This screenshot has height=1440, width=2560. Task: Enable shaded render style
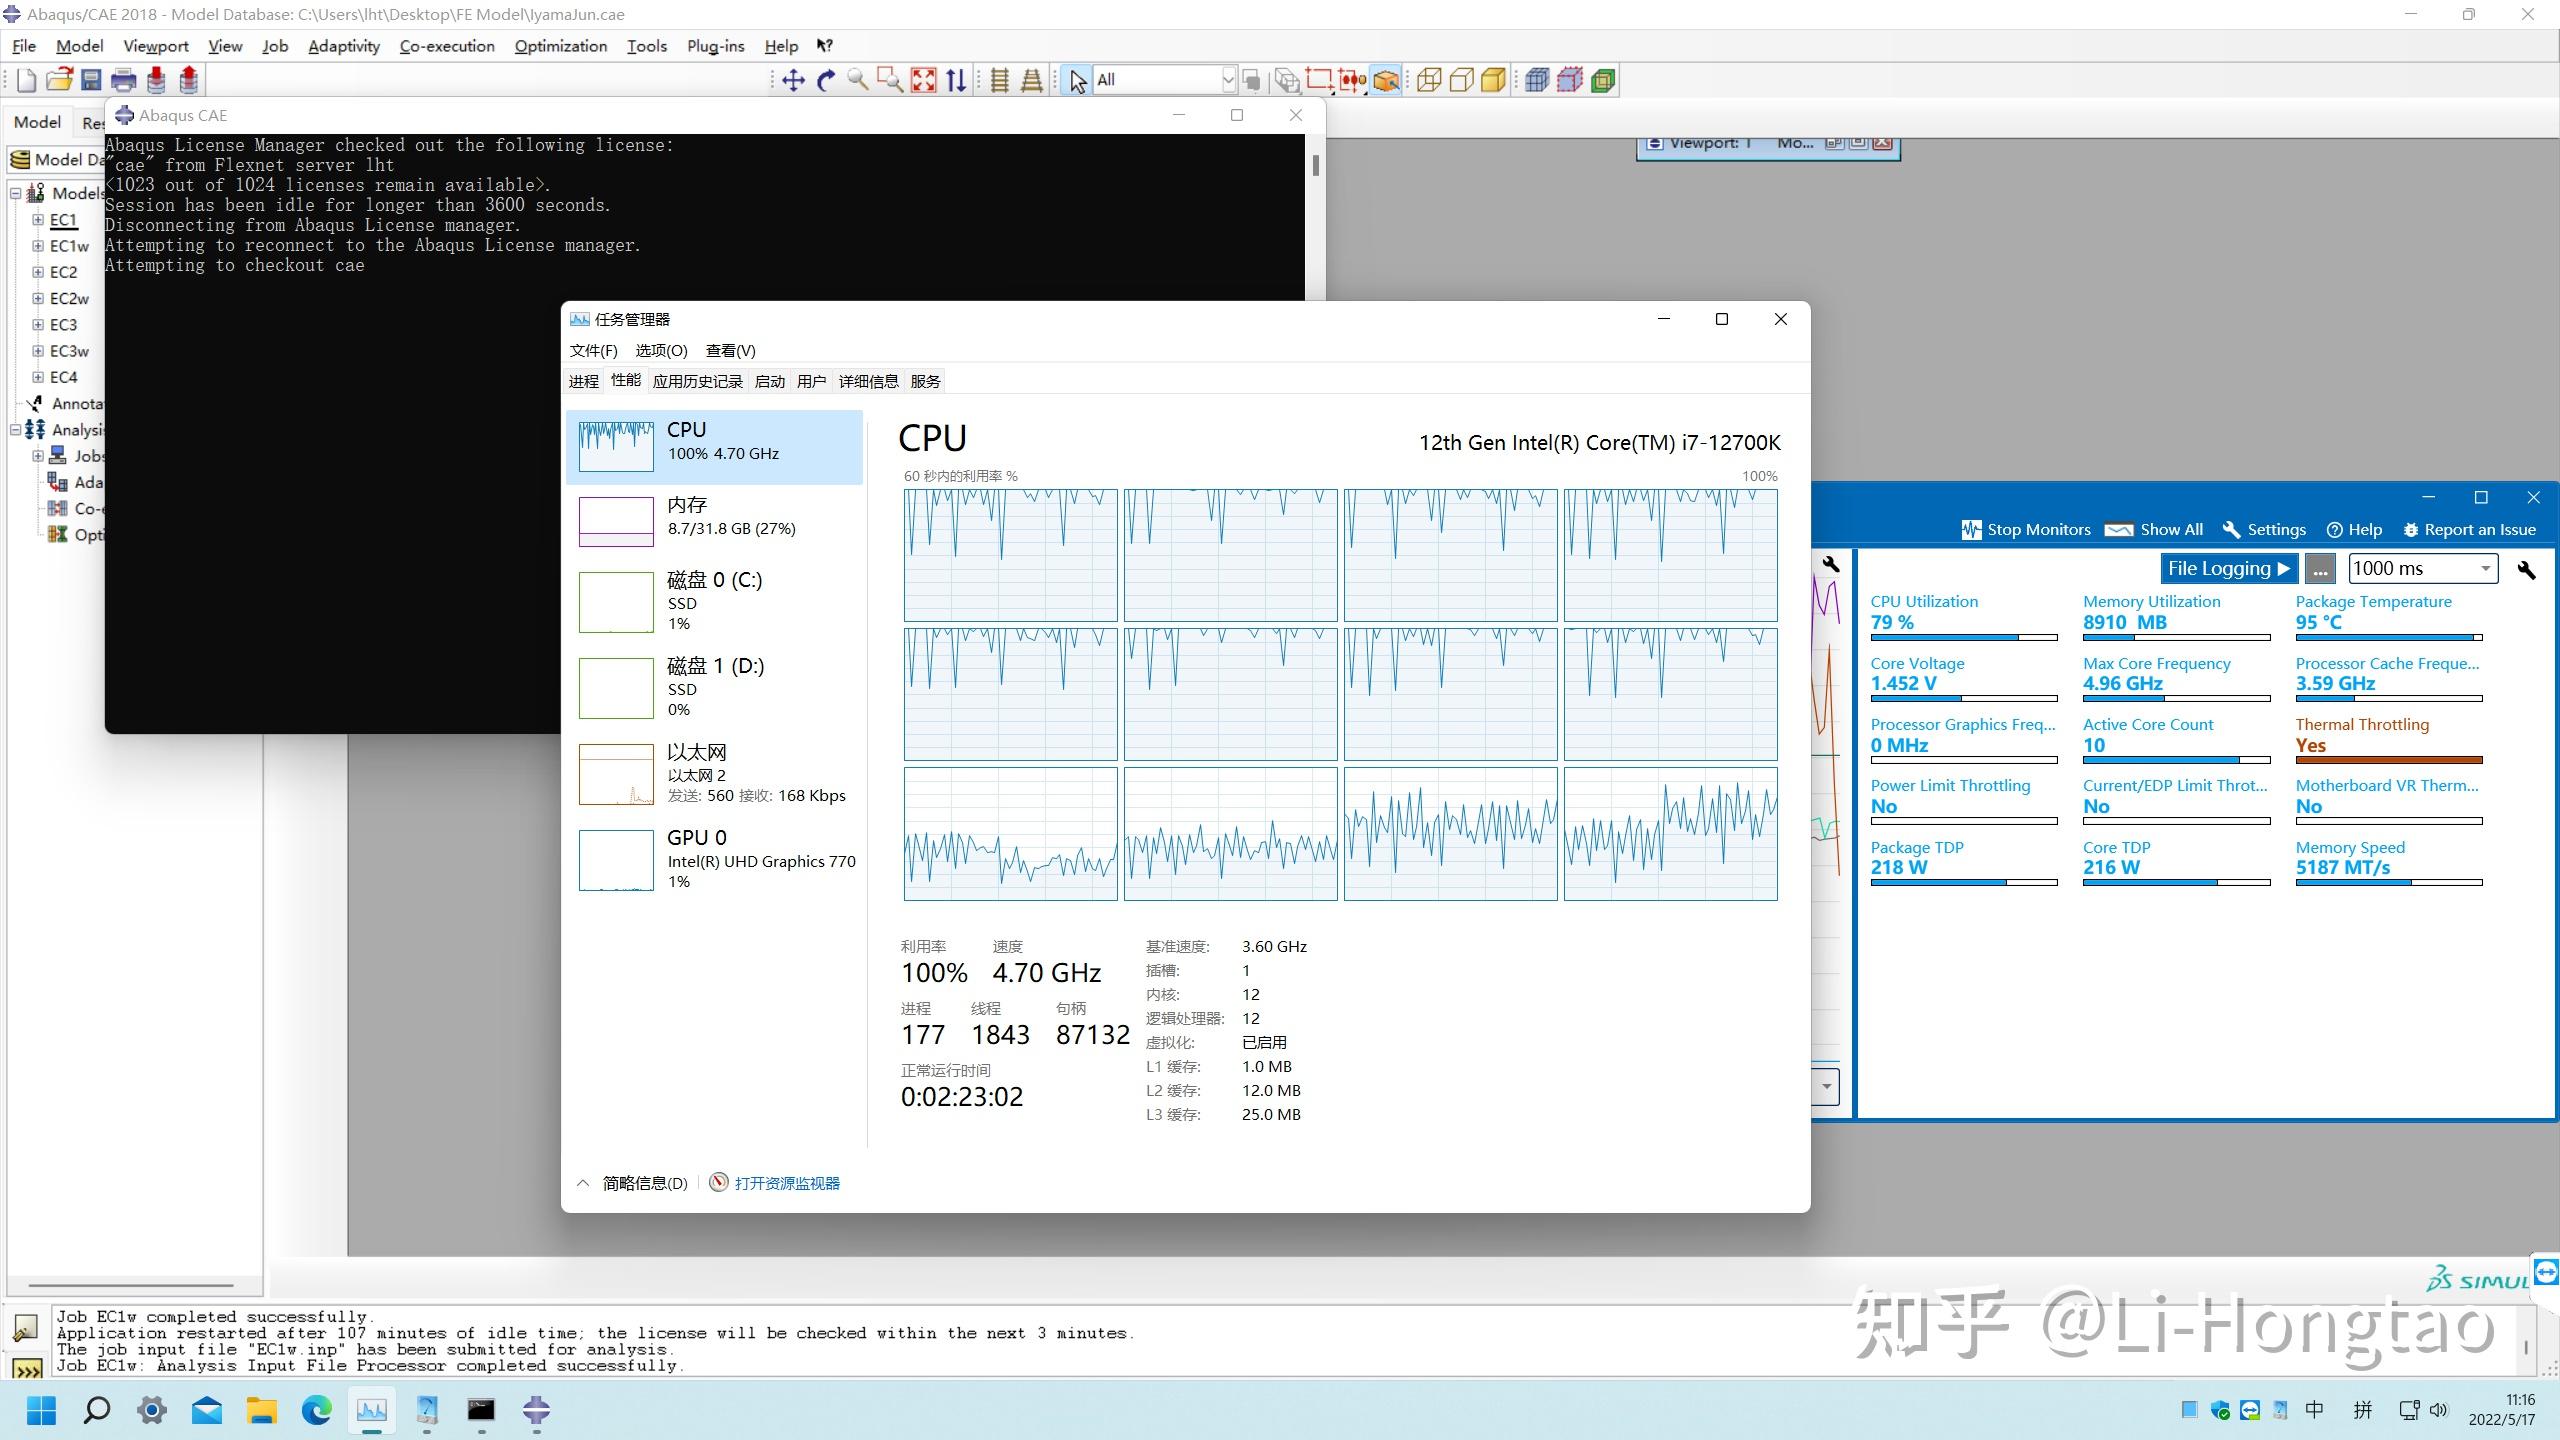pos(1494,80)
